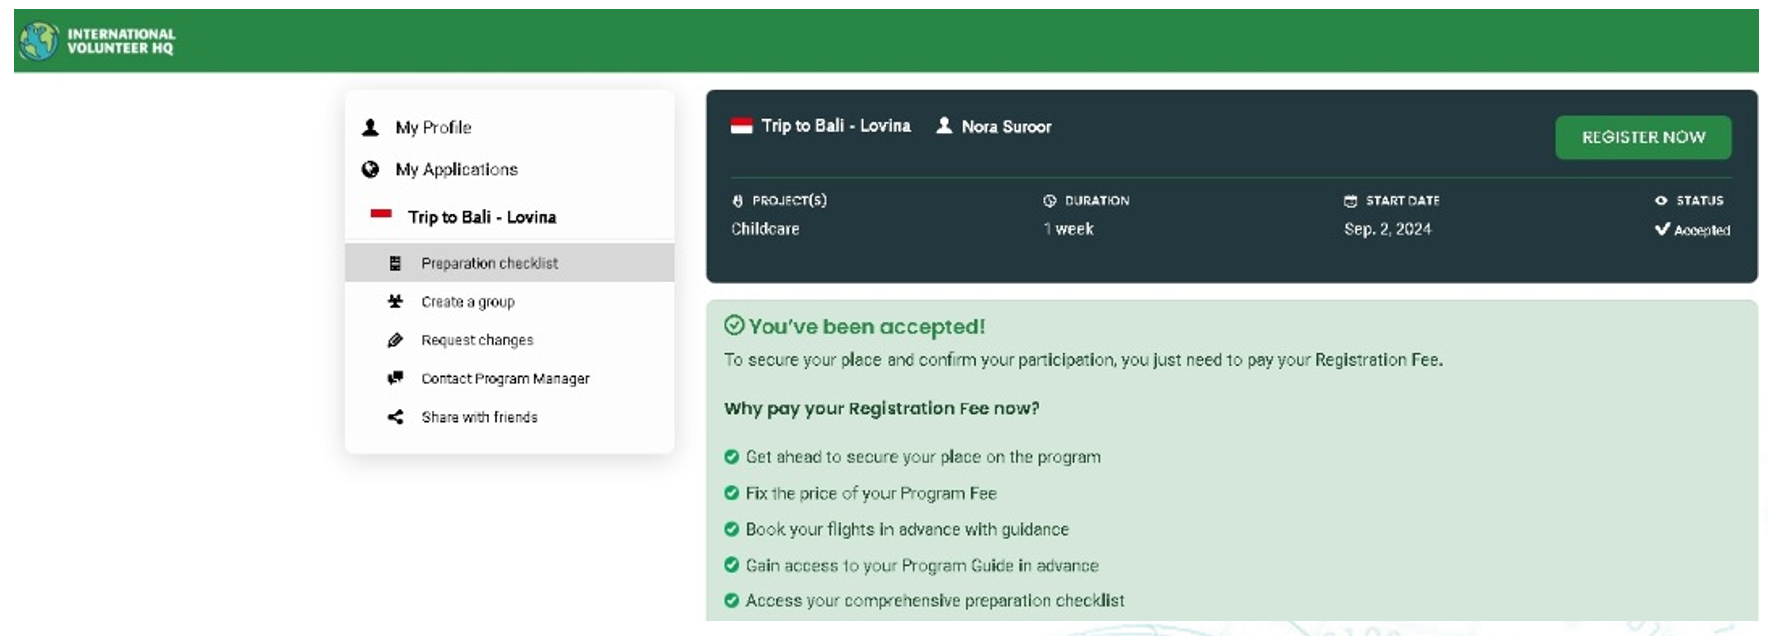Image resolution: width=1768 pixels, height=636 pixels.
Task: Click the Request changes pencil icon
Action: point(395,340)
